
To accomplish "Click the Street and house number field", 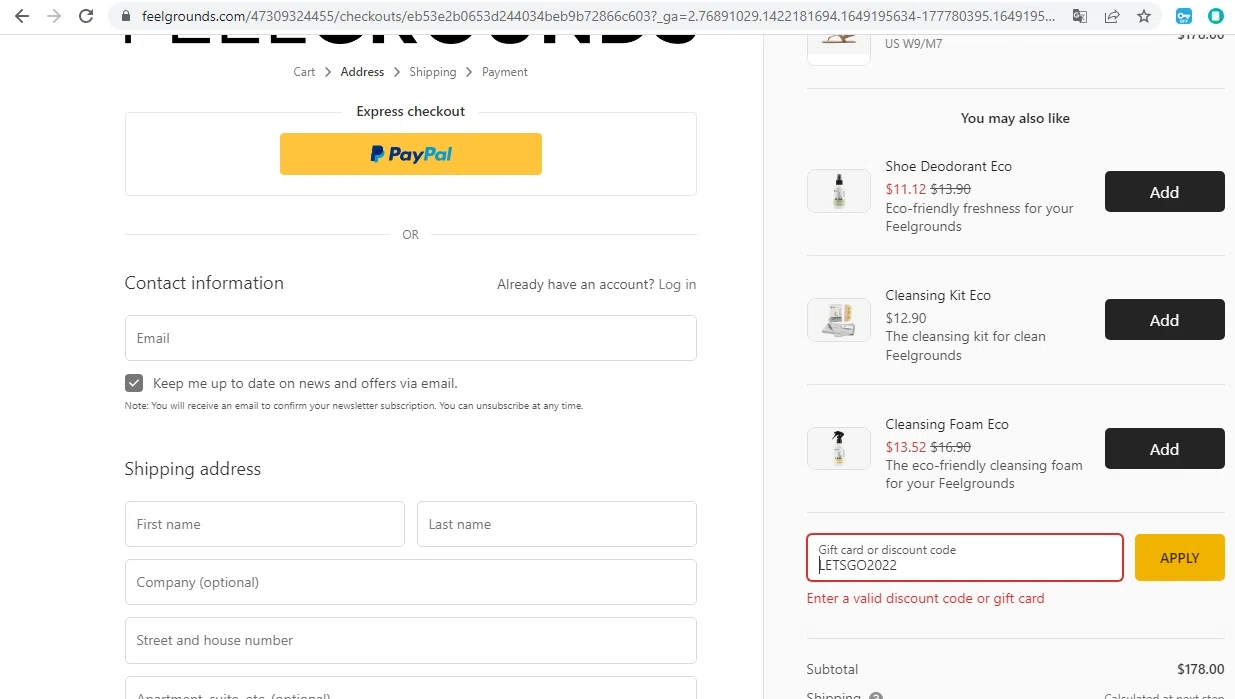I will pyautogui.click(x=411, y=640).
